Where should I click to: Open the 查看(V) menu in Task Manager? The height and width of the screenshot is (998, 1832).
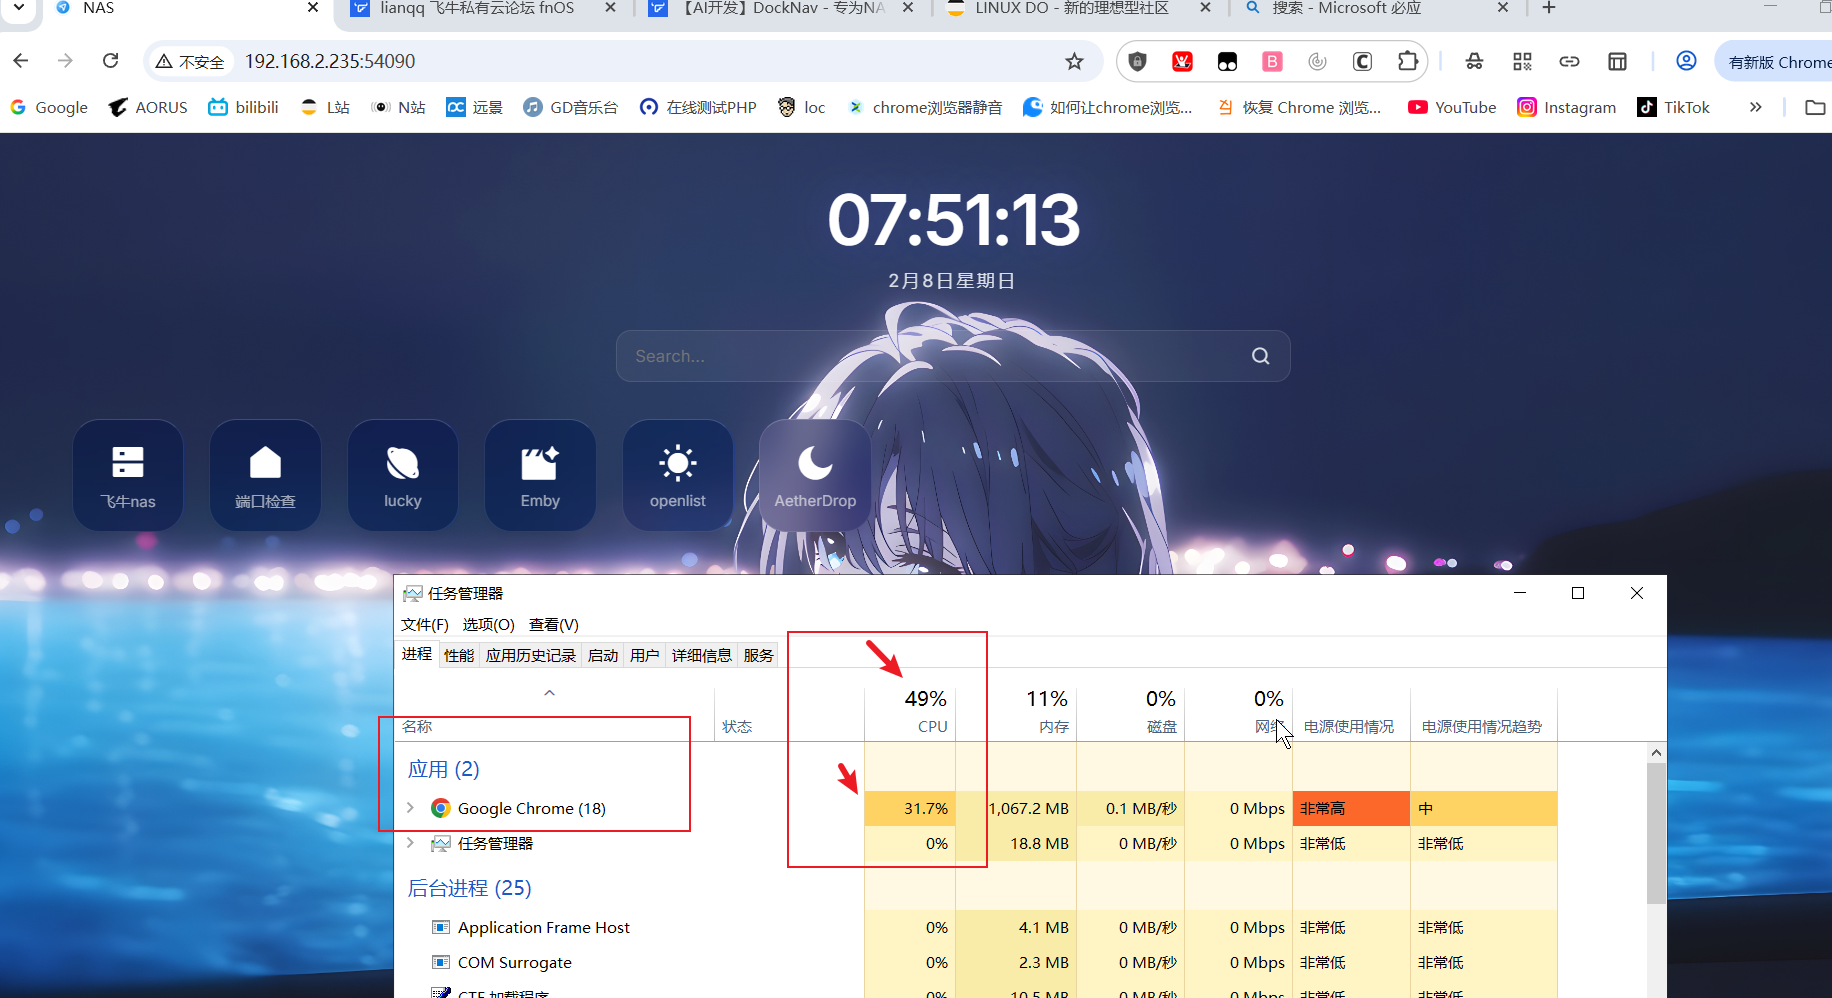pos(554,625)
